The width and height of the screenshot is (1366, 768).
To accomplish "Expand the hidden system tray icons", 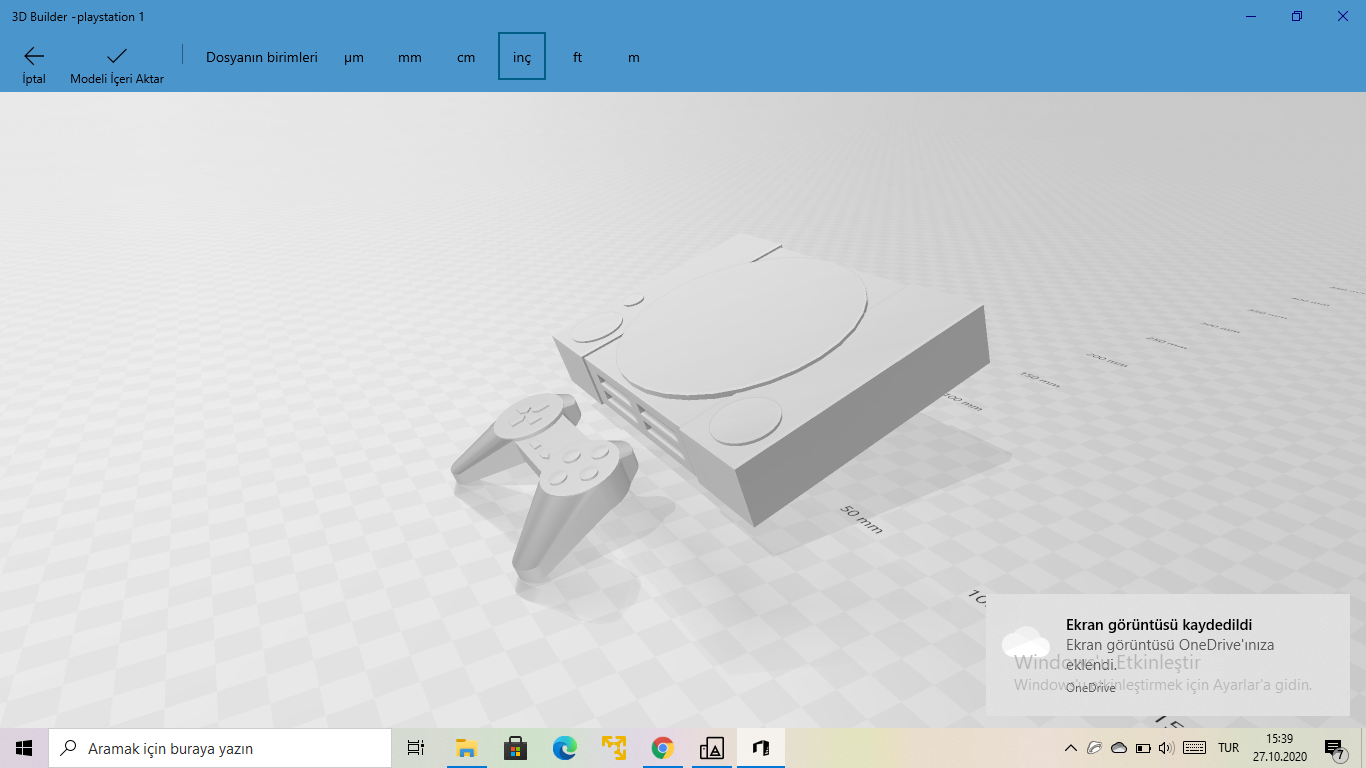I will tap(1069, 747).
